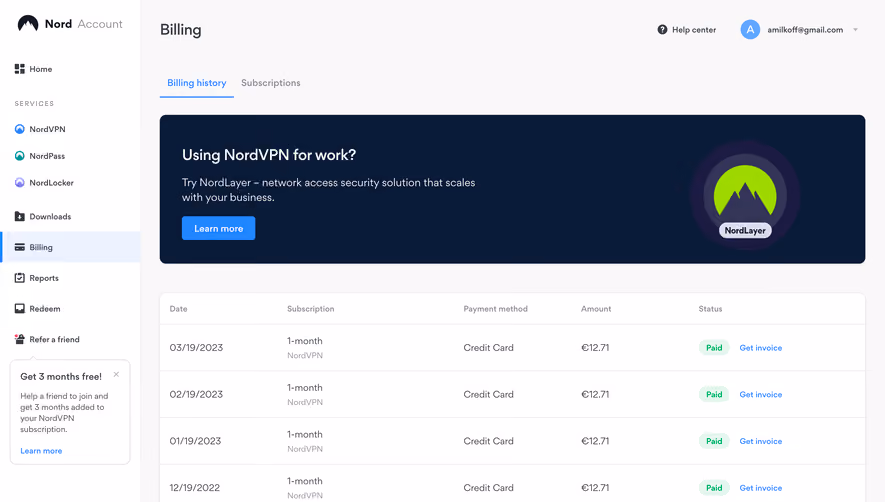
Task: Click the Refer a friend gift icon
Action: click(20, 339)
